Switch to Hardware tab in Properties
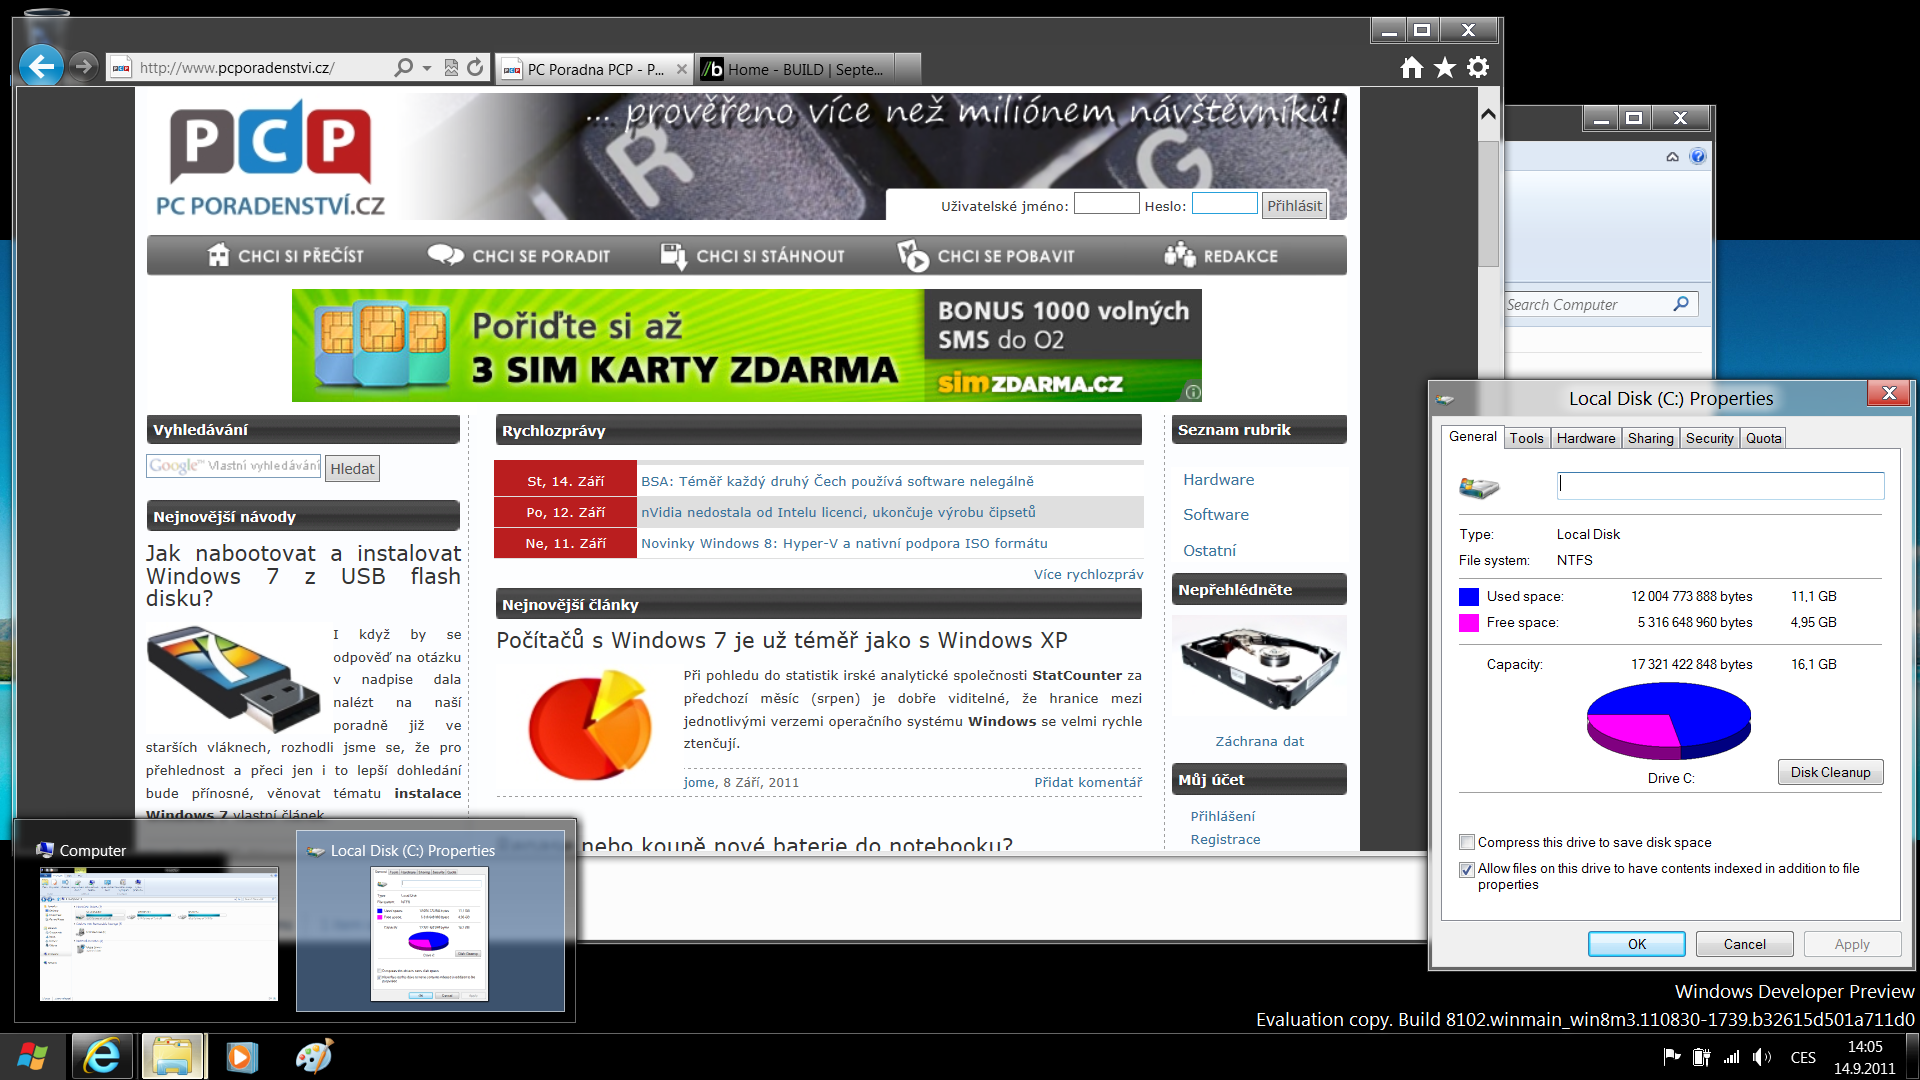The image size is (1920, 1080). tap(1586, 438)
